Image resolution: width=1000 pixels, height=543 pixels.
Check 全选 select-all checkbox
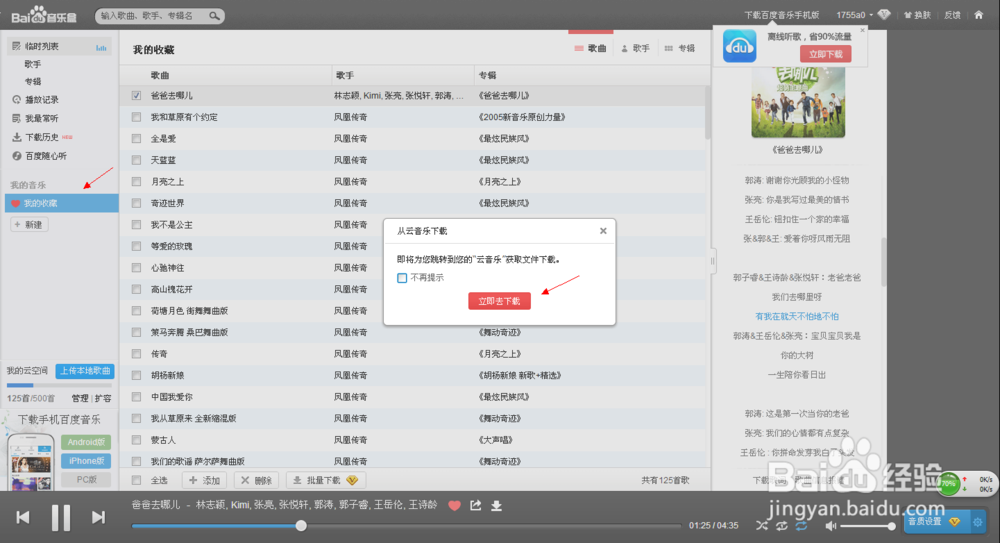(x=136, y=480)
